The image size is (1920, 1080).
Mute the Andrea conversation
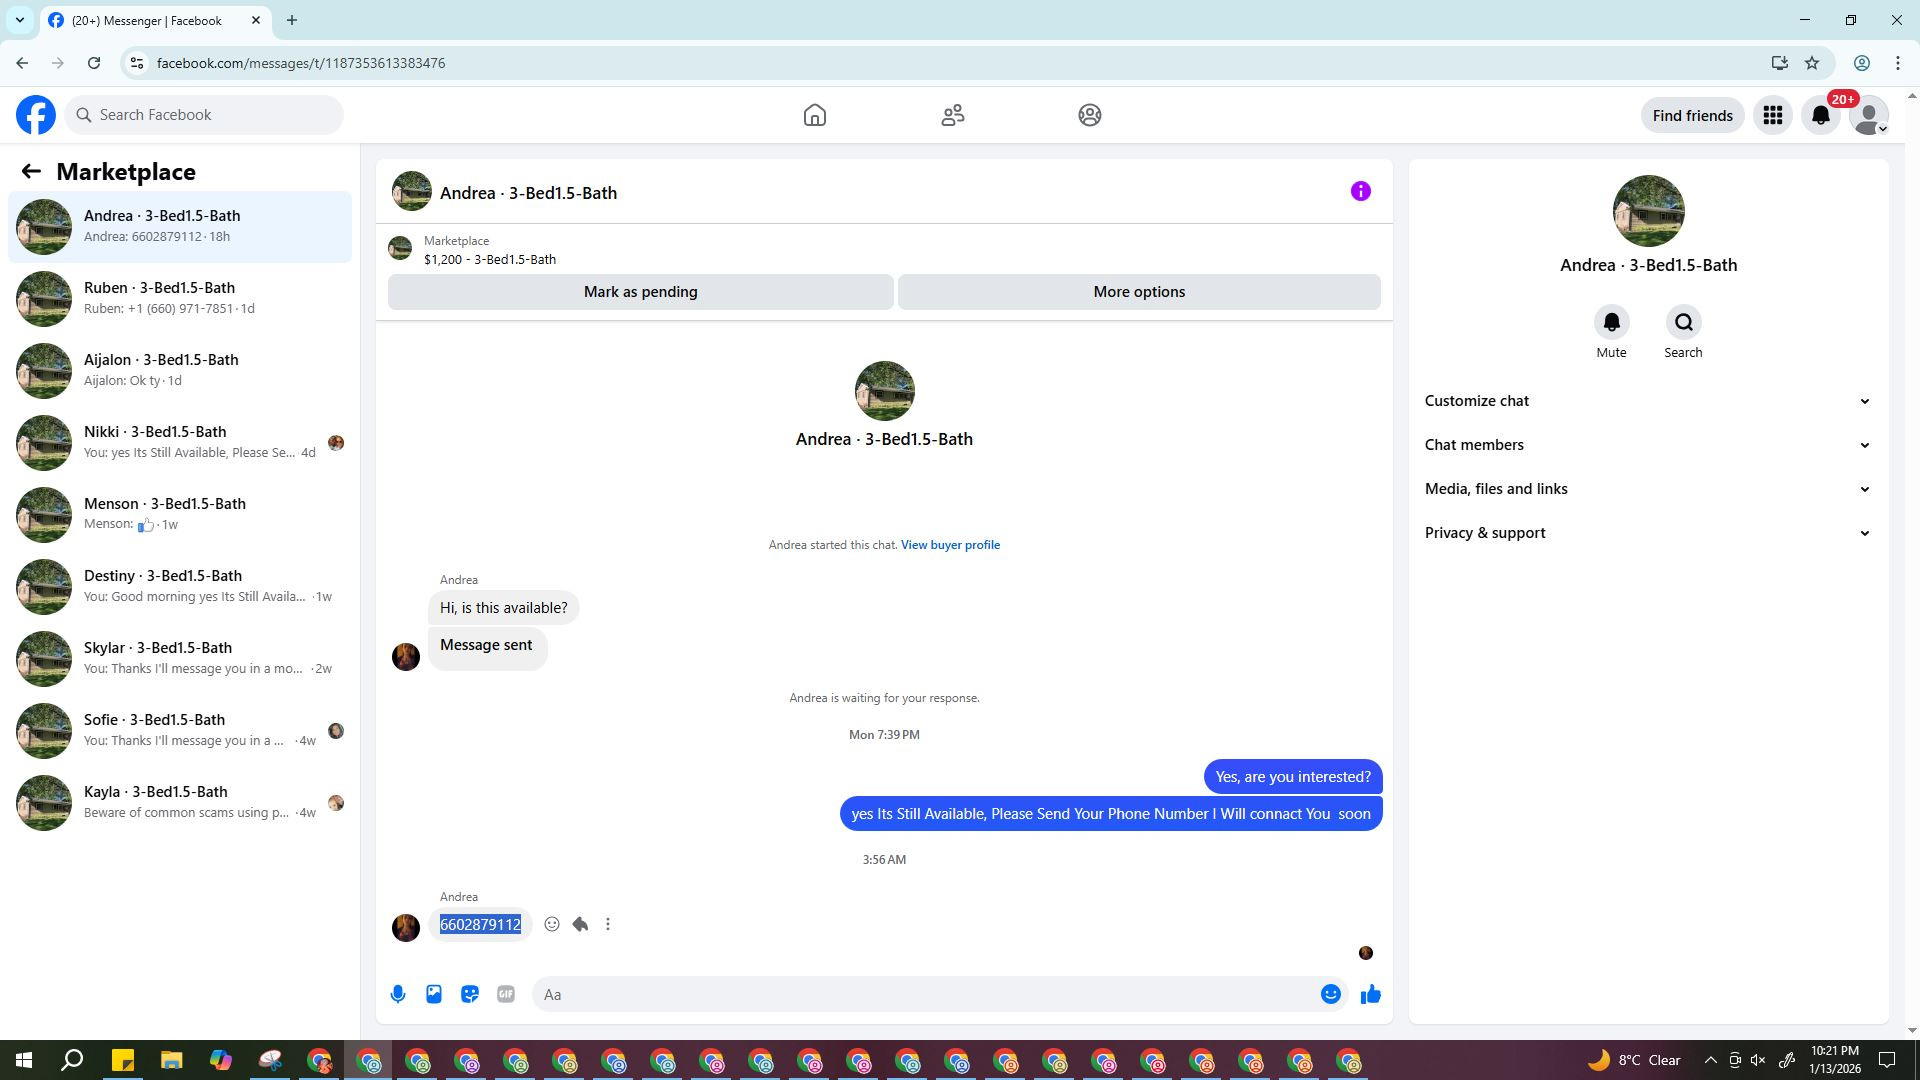point(1611,323)
